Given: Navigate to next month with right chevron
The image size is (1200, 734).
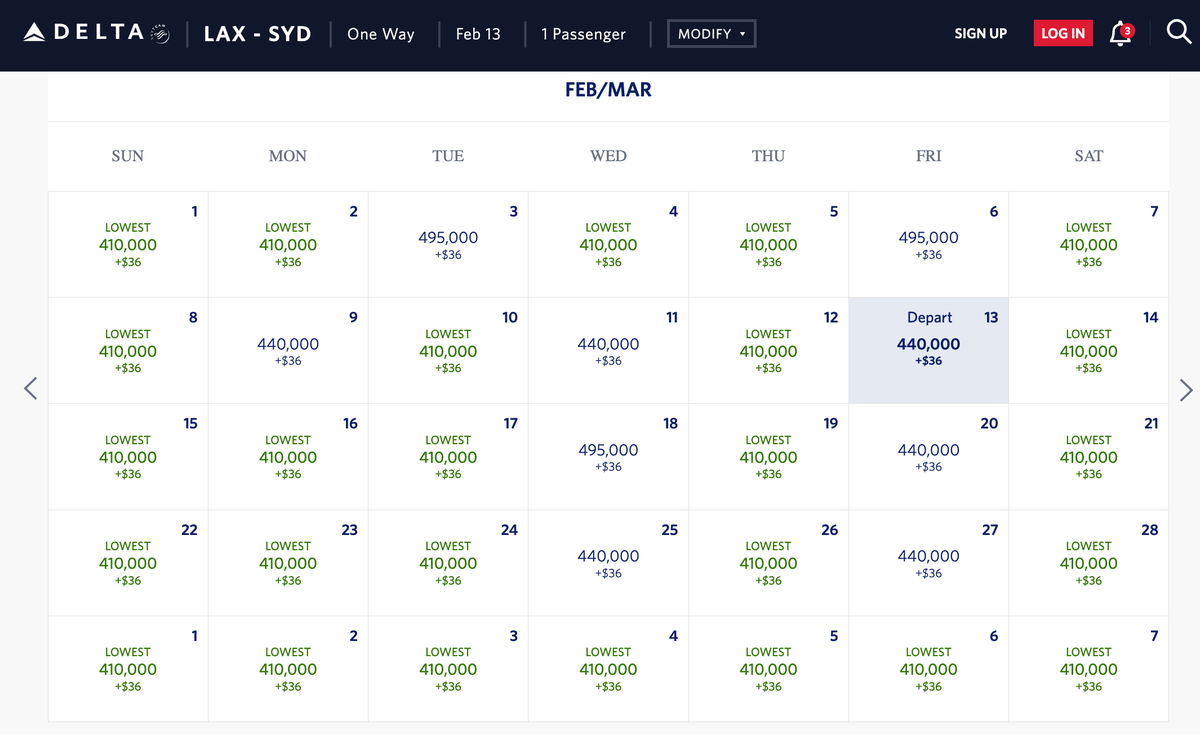Looking at the screenshot, I should tap(1185, 390).
